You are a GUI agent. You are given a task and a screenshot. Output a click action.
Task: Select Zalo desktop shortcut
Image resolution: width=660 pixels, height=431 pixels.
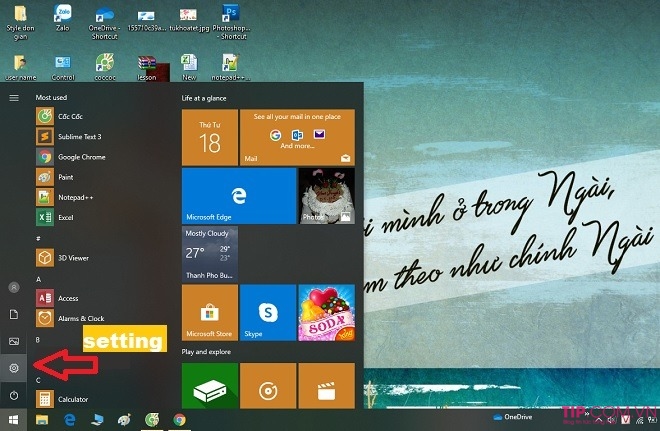point(63,18)
